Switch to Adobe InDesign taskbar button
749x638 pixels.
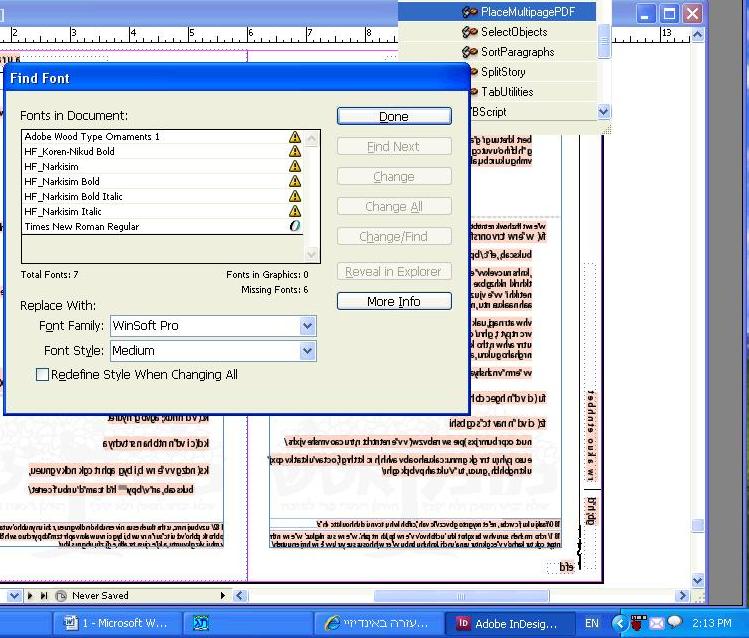[509, 623]
